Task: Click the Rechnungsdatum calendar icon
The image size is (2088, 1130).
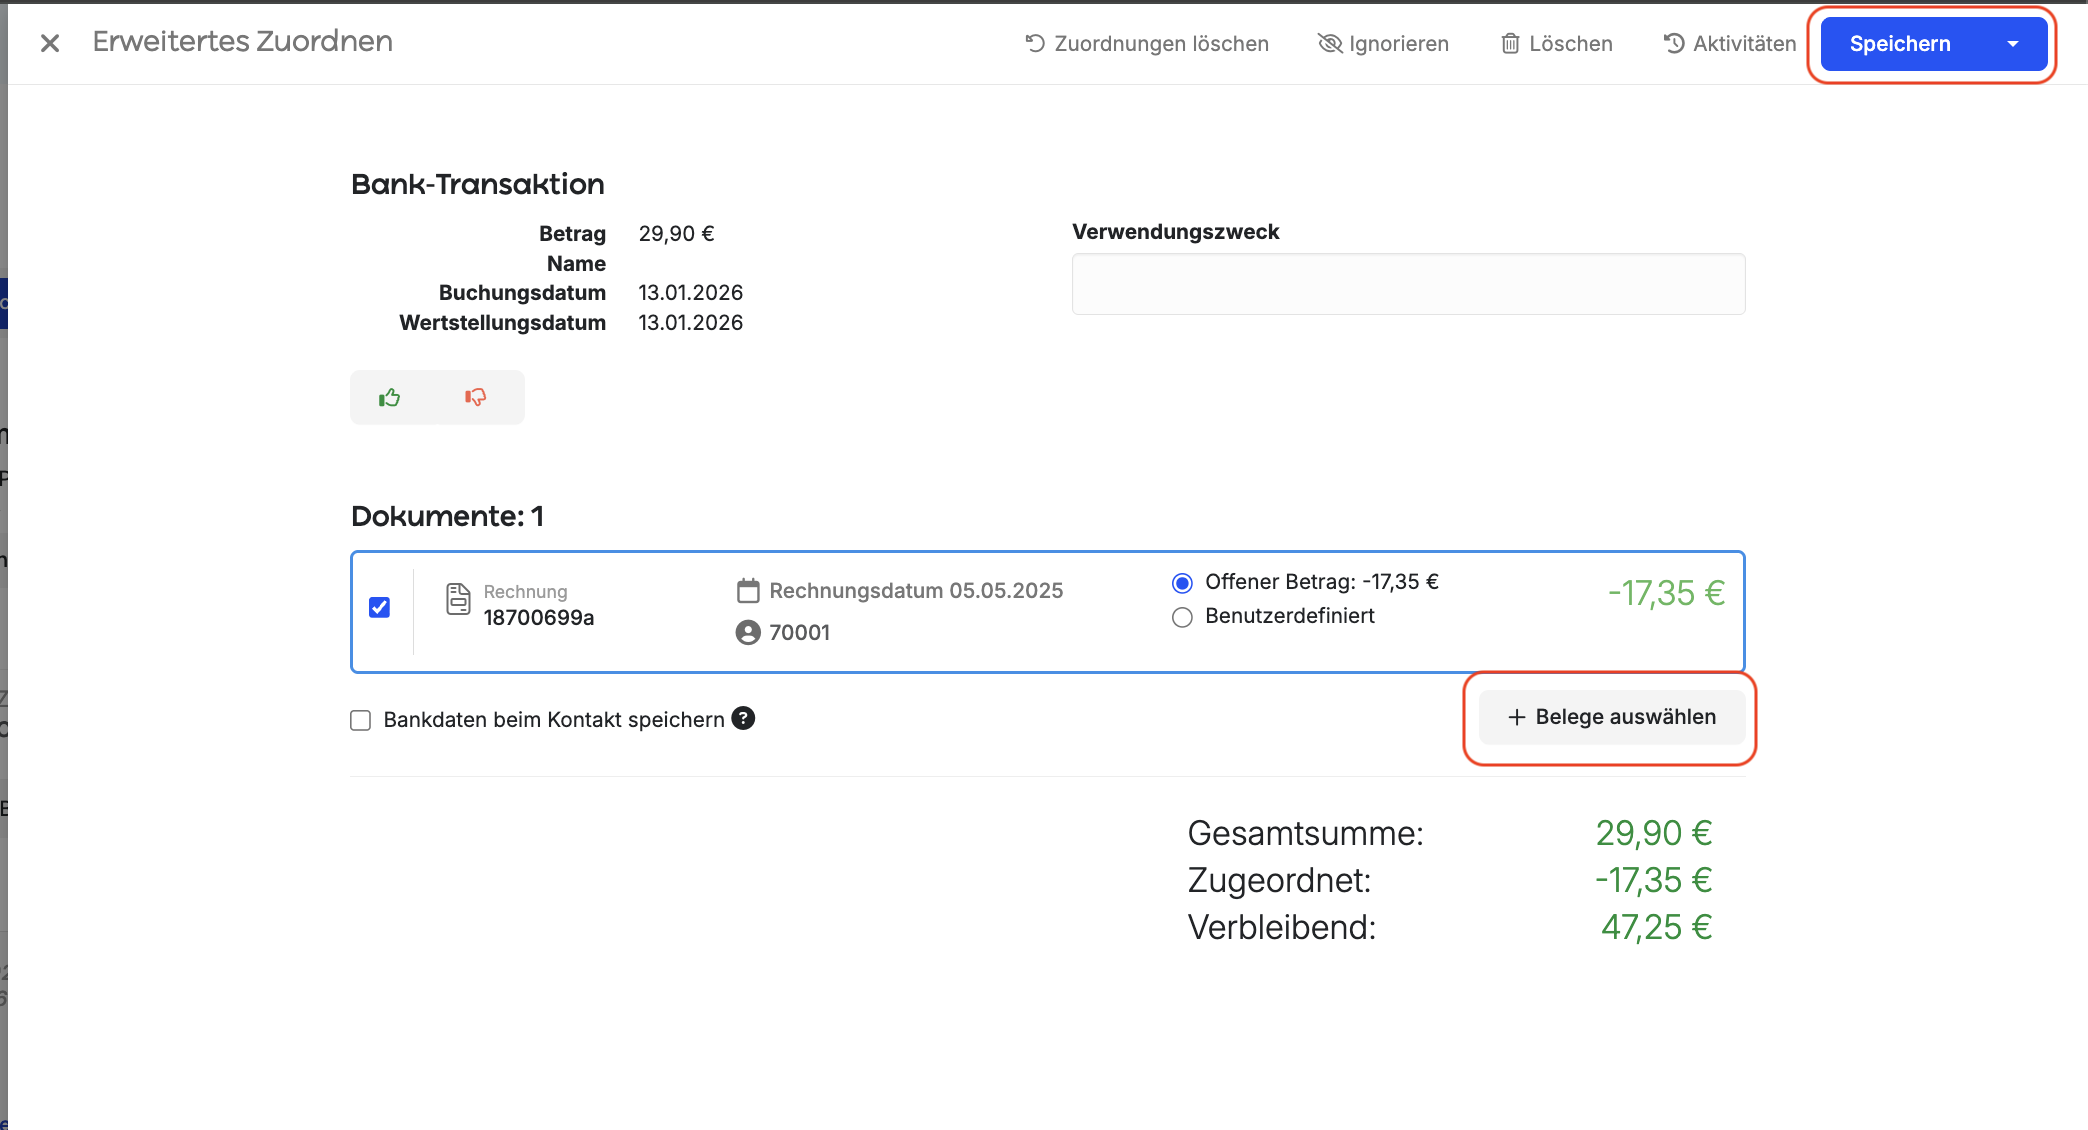Action: tap(748, 591)
